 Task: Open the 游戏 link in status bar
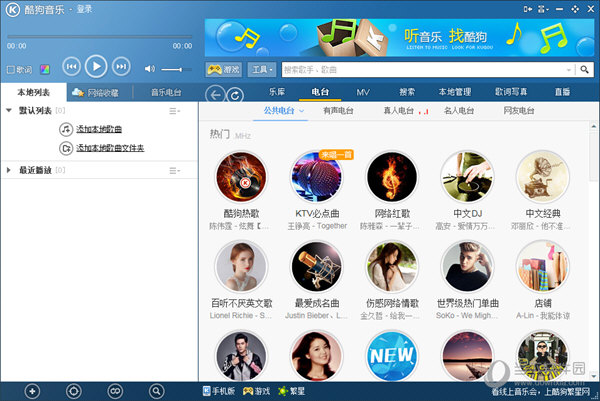[256, 391]
